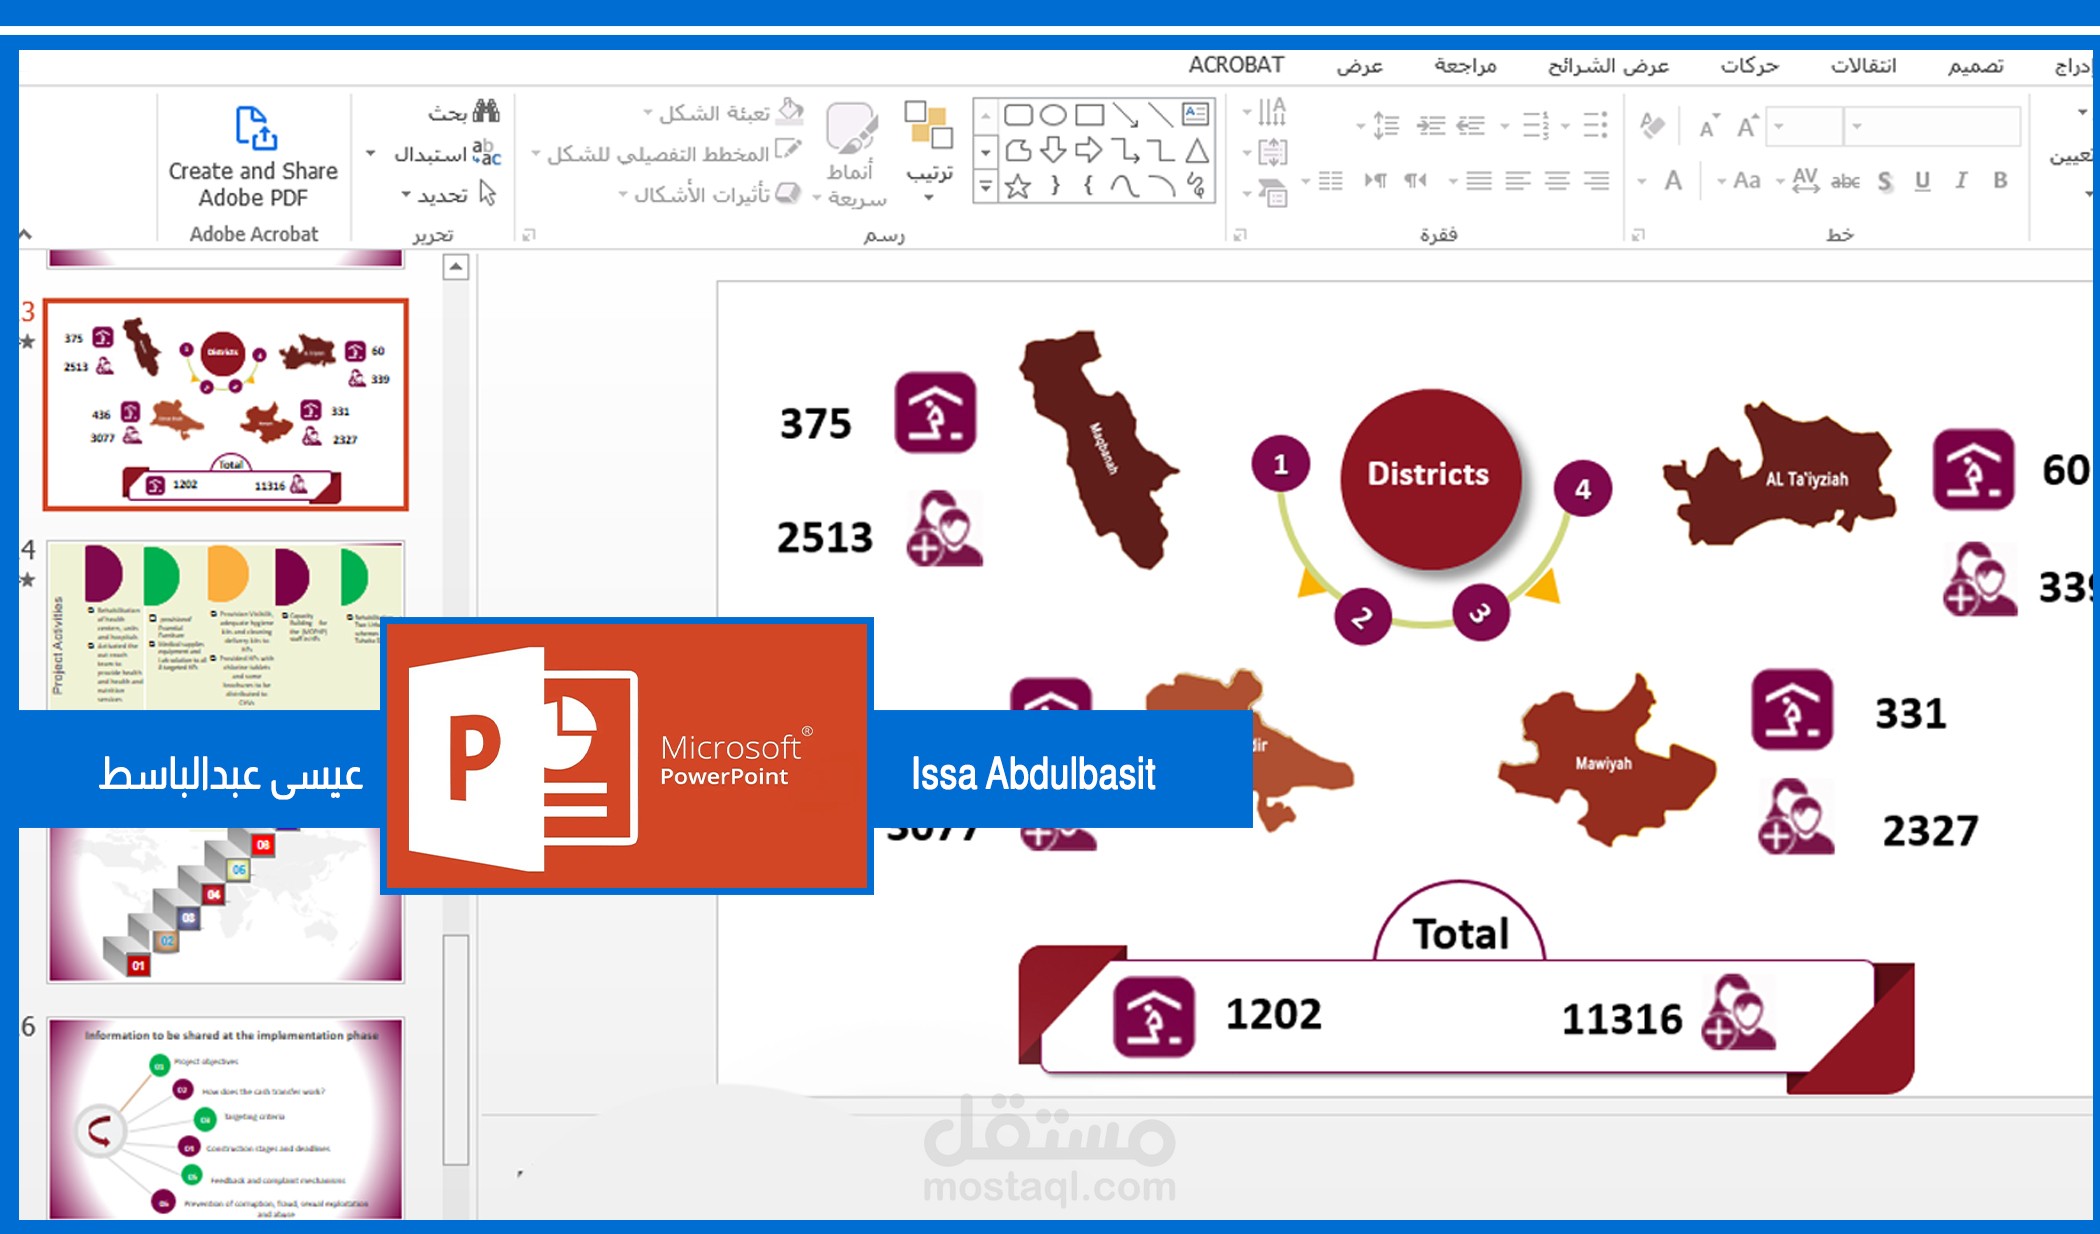Increase font size with the larger A icon

(1747, 127)
